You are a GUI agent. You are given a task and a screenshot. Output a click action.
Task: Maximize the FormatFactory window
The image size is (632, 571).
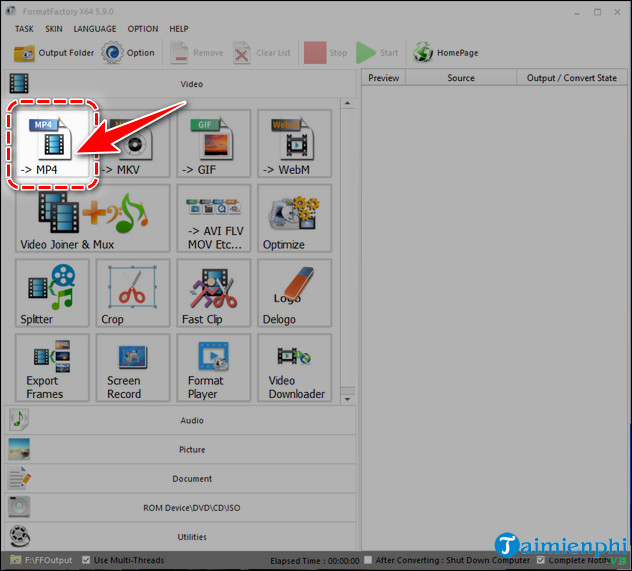click(x=597, y=12)
